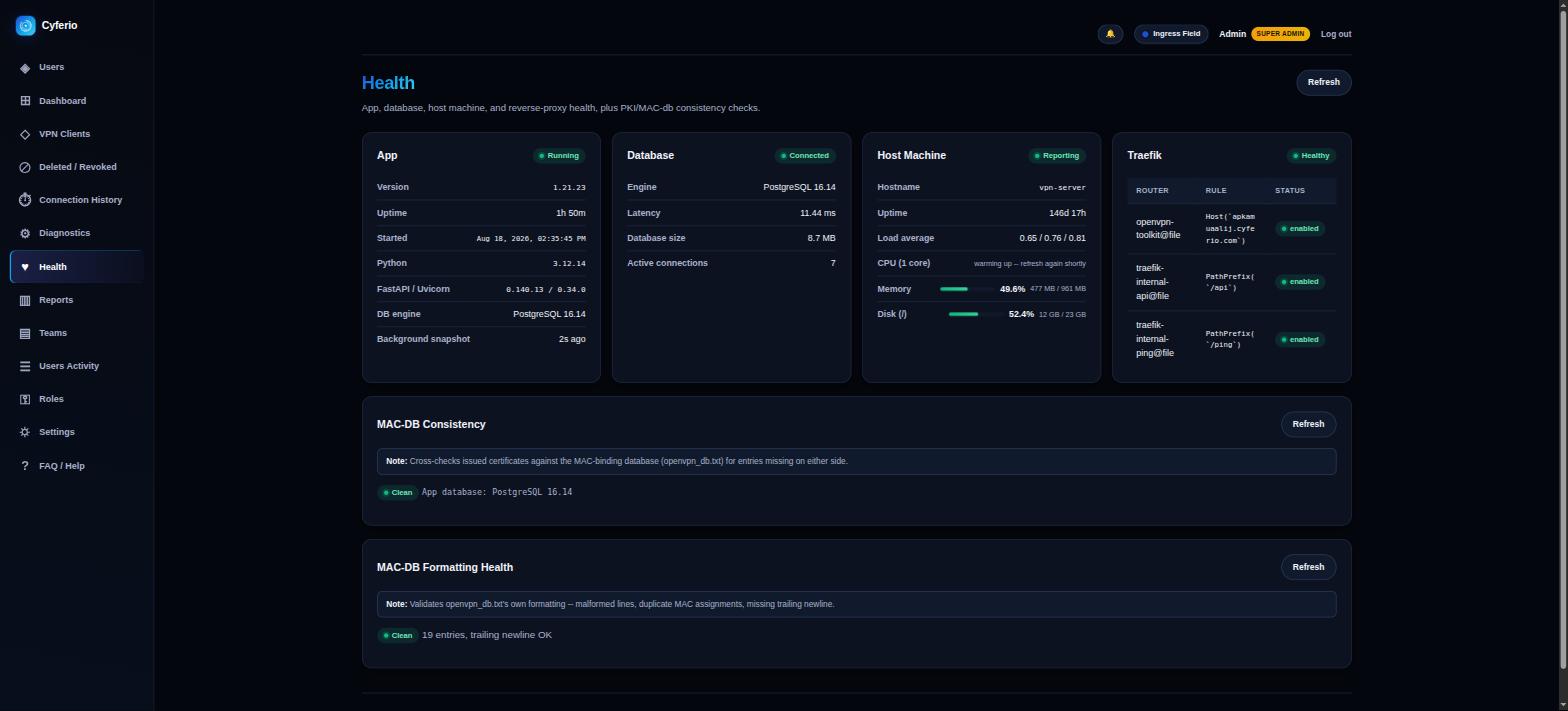The width and height of the screenshot is (1568, 711).
Task: Click the openvpn-toolkit@file router name
Action: click(1158, 229)
